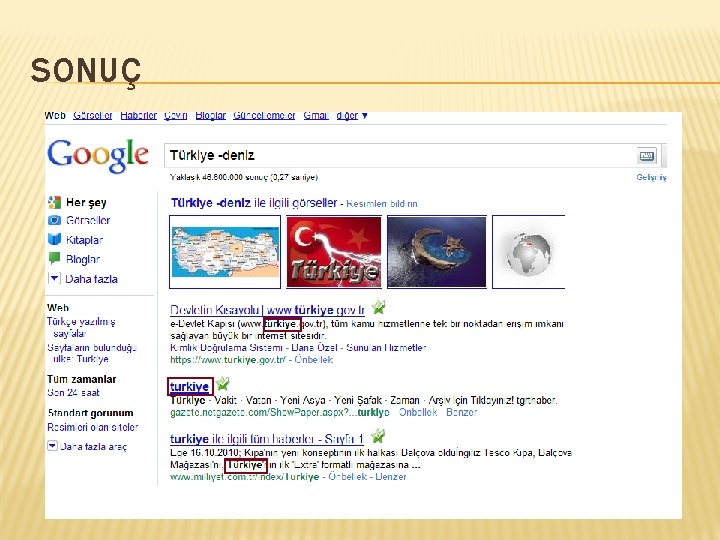Open the turkiye result title link
The width and height of the screenshot is (720, 540).
[190, 387]
